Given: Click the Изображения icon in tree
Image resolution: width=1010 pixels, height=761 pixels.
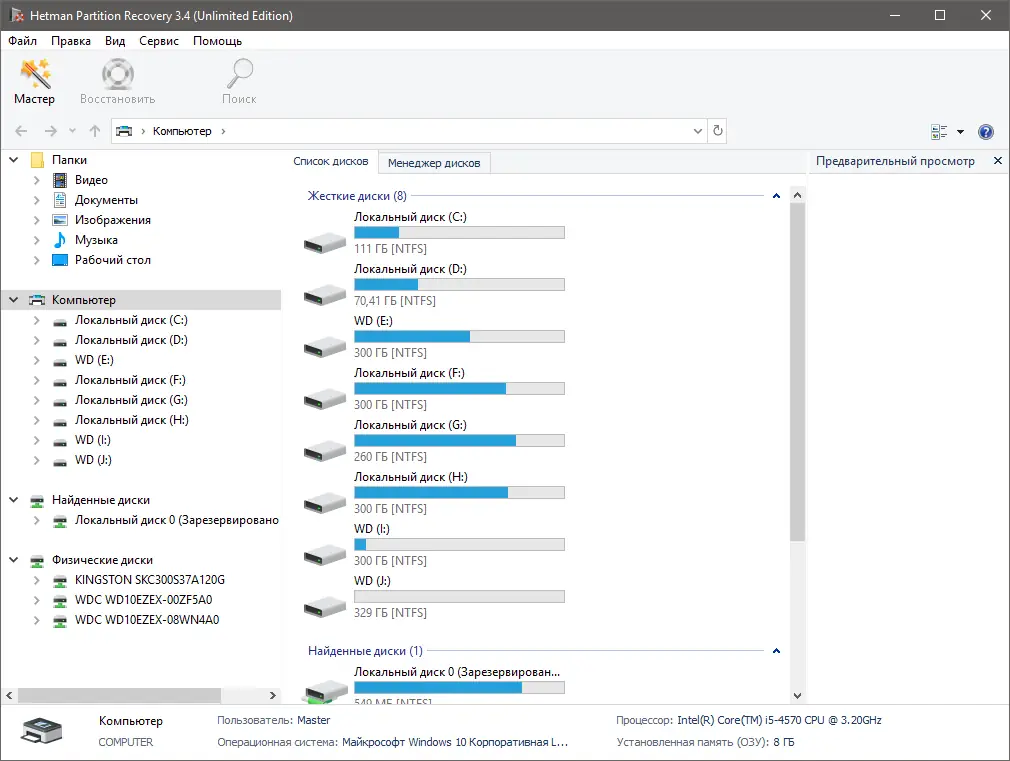Looking at the screenshot, I should pyautogui.click(x=60, y=220).
